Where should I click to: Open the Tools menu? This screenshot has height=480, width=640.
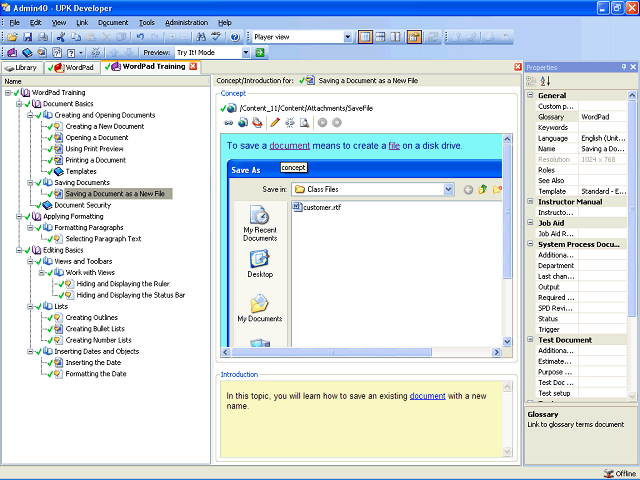(147, 22)
